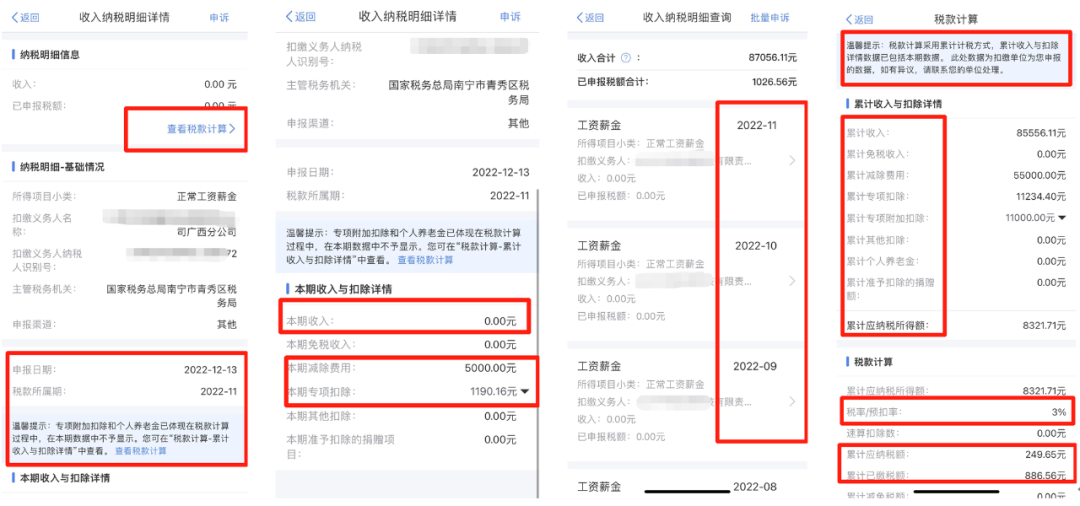Viewport: 1080px width, 506px height.
Task: Open 查看税款计算 with chevron under 已申报税额
Action: [201, 129]
